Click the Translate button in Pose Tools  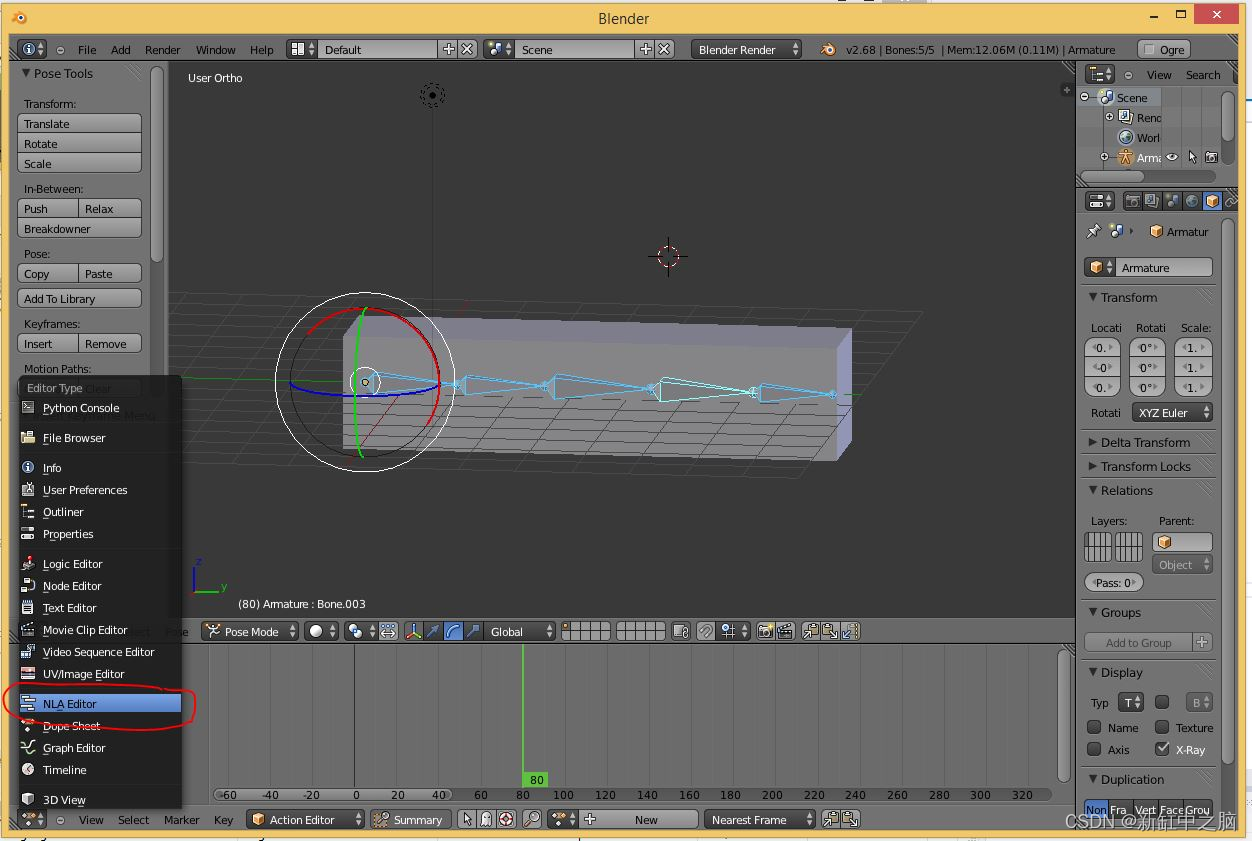click(x=79, y=124)
